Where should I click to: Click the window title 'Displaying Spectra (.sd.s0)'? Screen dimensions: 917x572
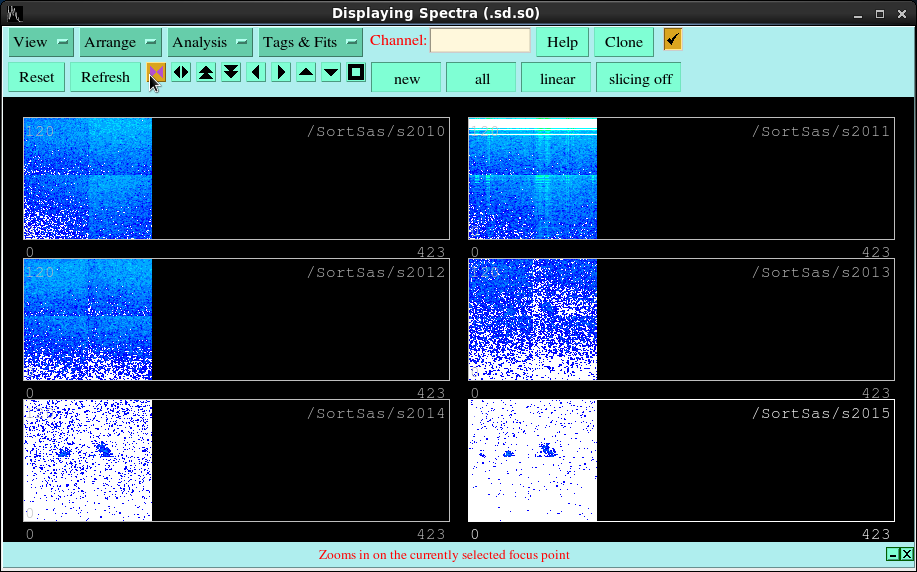[x=436, y=13]
